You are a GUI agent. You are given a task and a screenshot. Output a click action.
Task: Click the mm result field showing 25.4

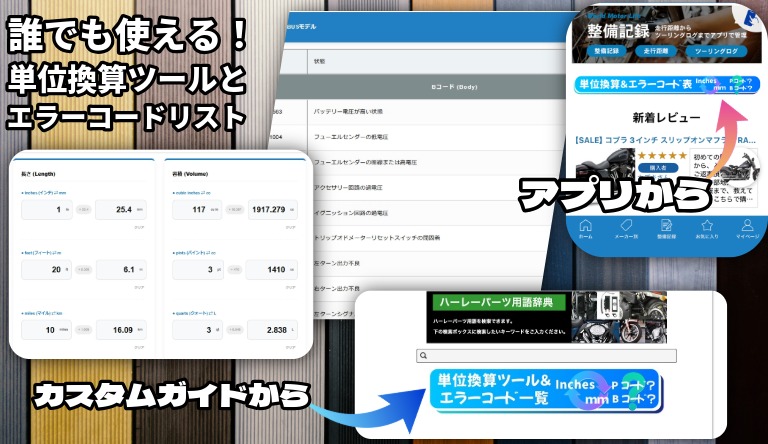coord(121,209)
